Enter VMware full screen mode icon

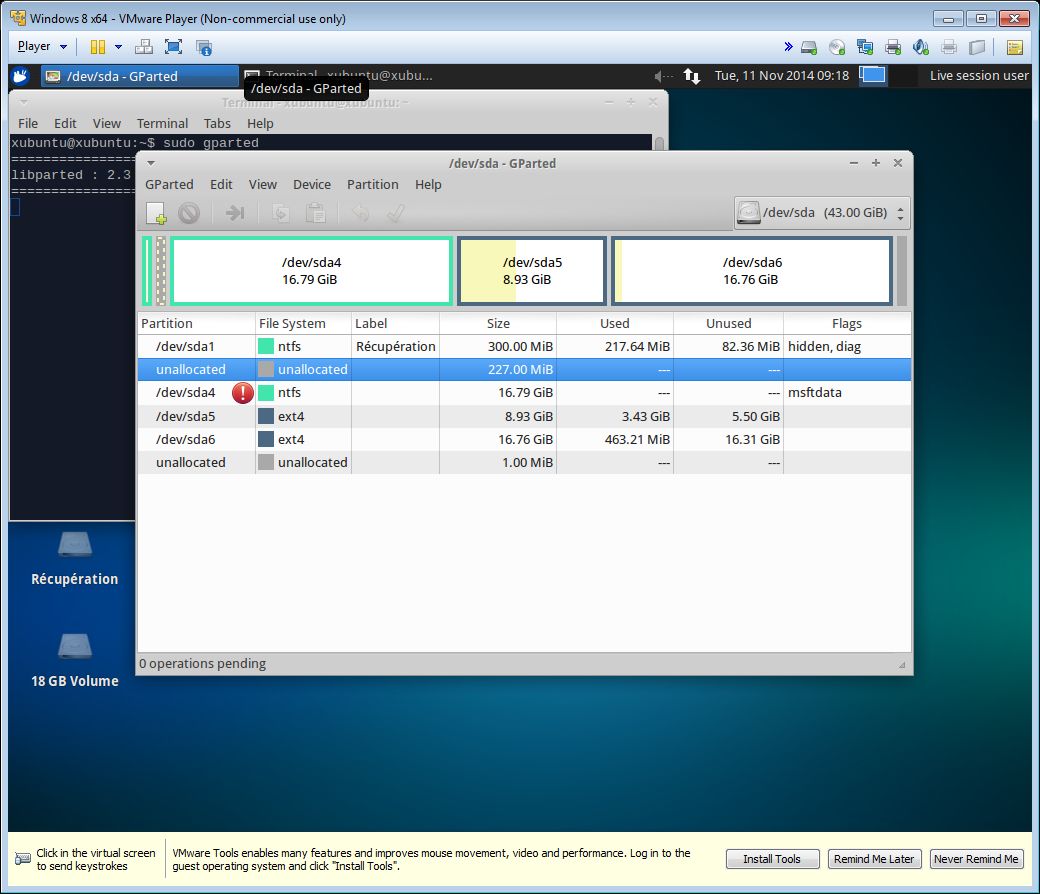[x=174, y=46]
